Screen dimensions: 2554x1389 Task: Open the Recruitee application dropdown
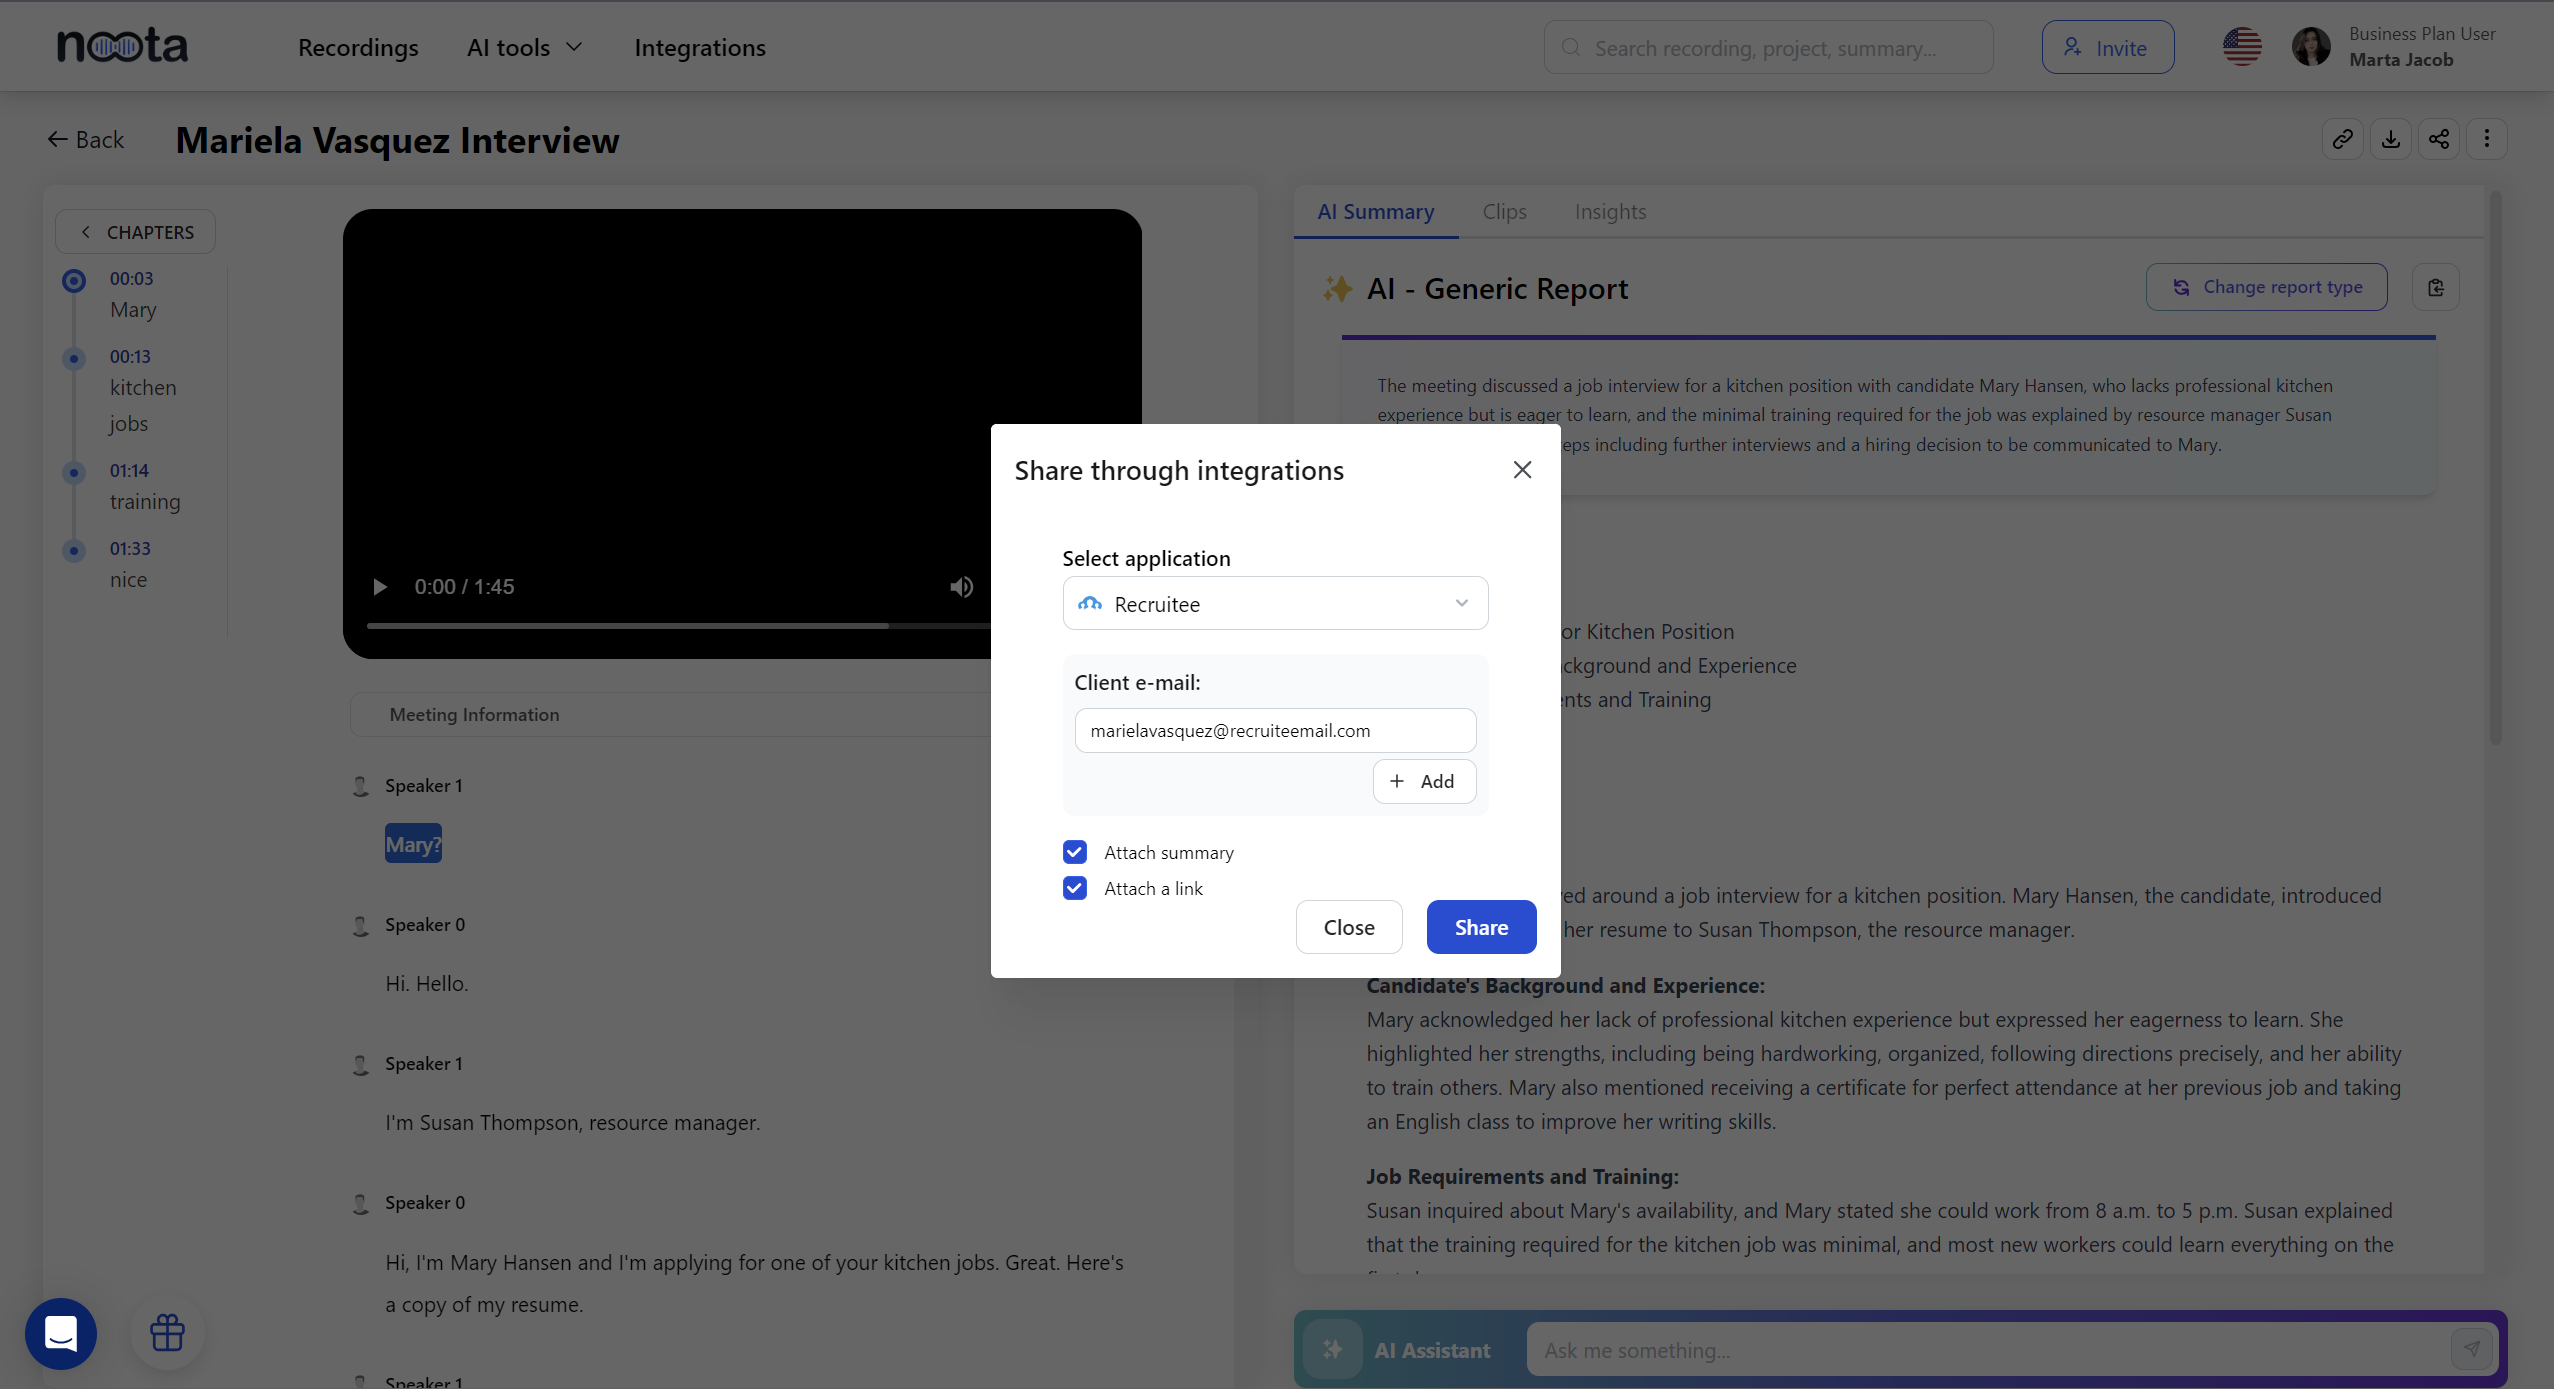[x=1275, y=604]
